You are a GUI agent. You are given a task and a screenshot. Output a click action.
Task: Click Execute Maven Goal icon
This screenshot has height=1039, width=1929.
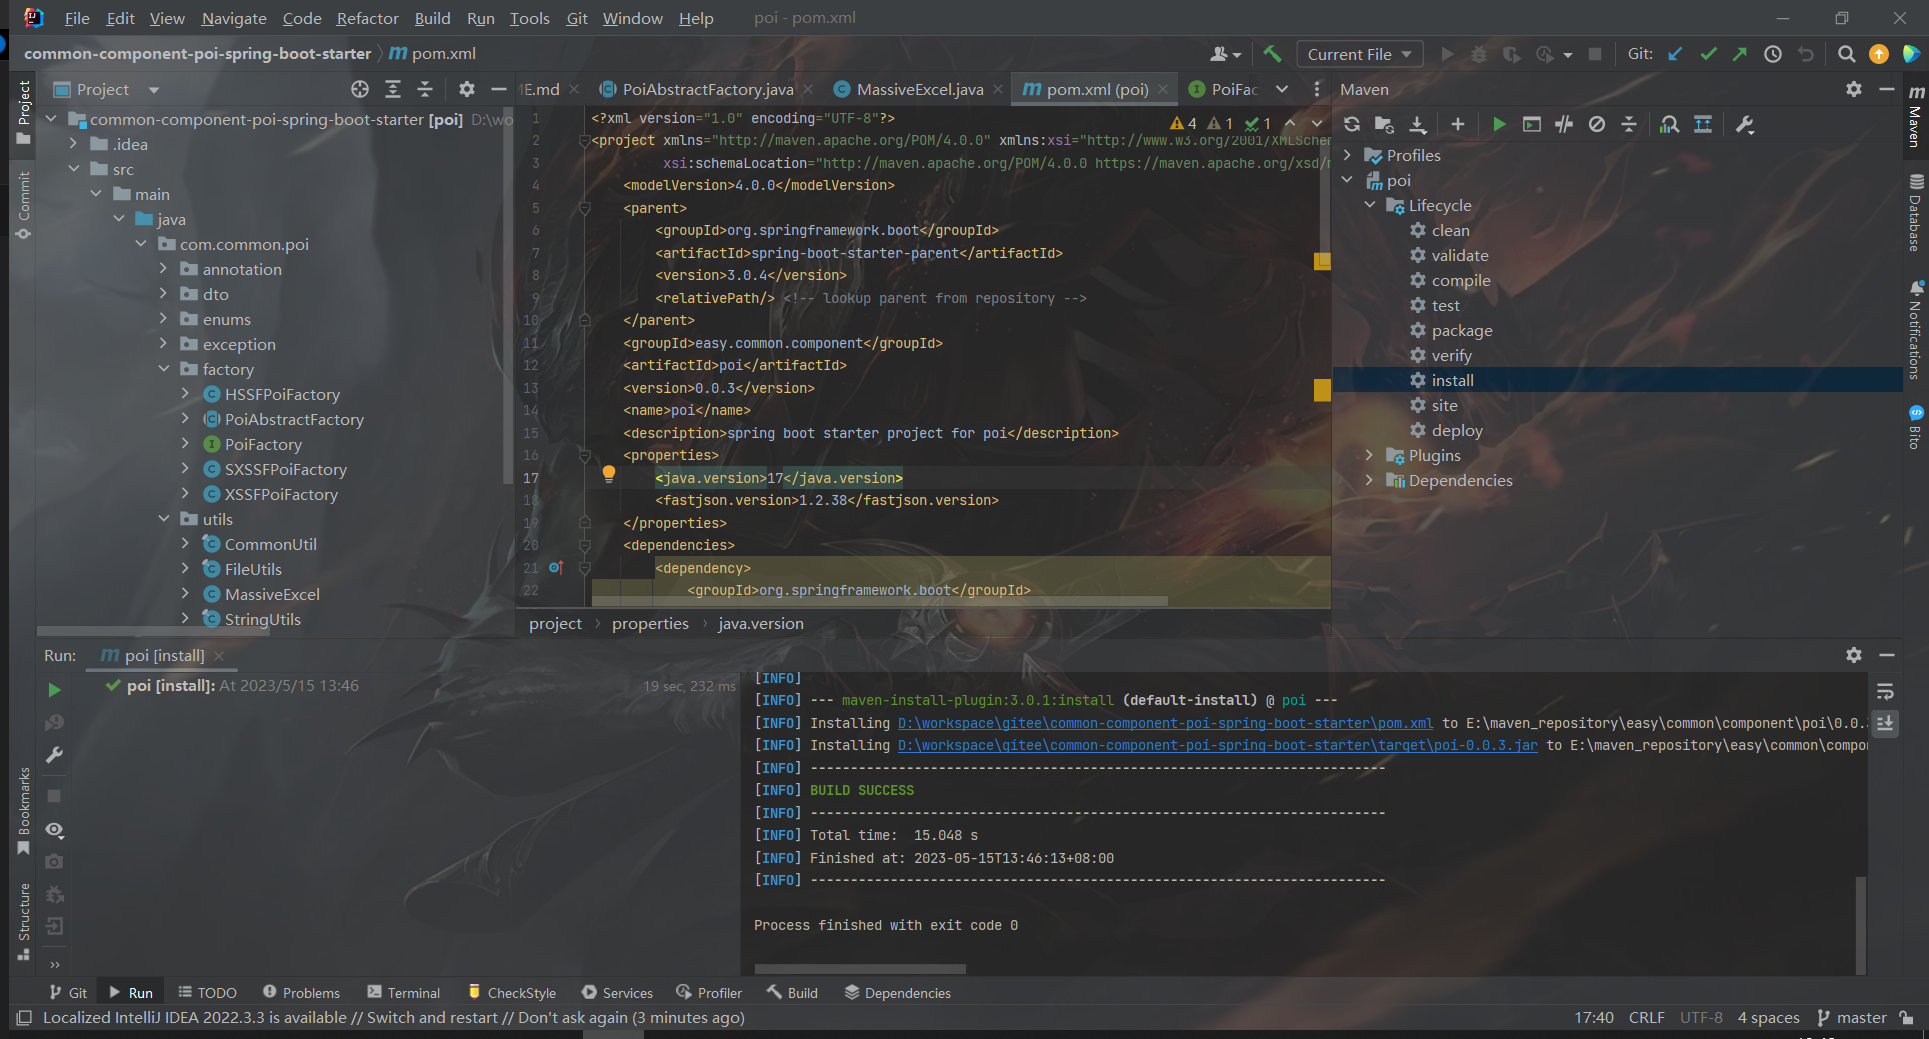coord(1531,124)
